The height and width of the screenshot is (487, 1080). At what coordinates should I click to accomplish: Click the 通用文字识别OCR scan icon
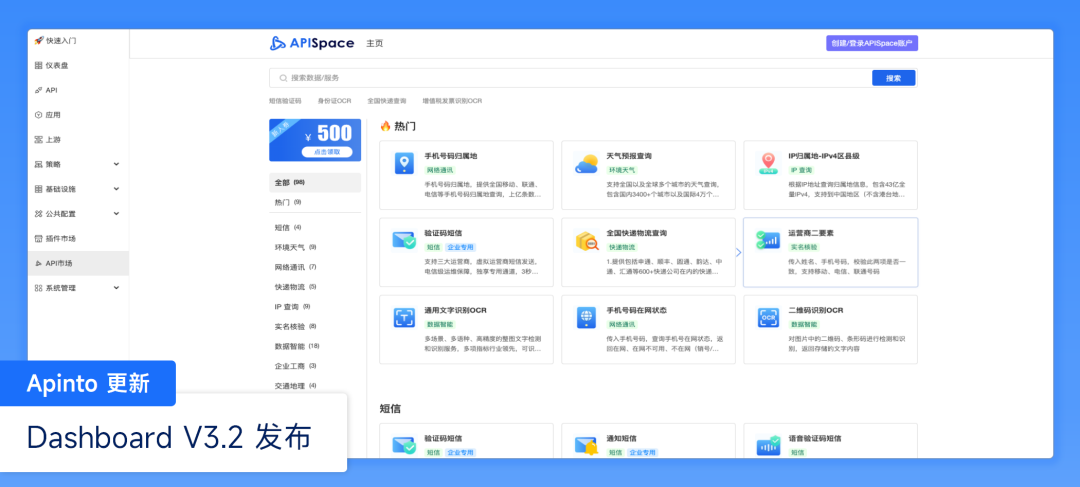pyautogui.click(x=404, y=318)
